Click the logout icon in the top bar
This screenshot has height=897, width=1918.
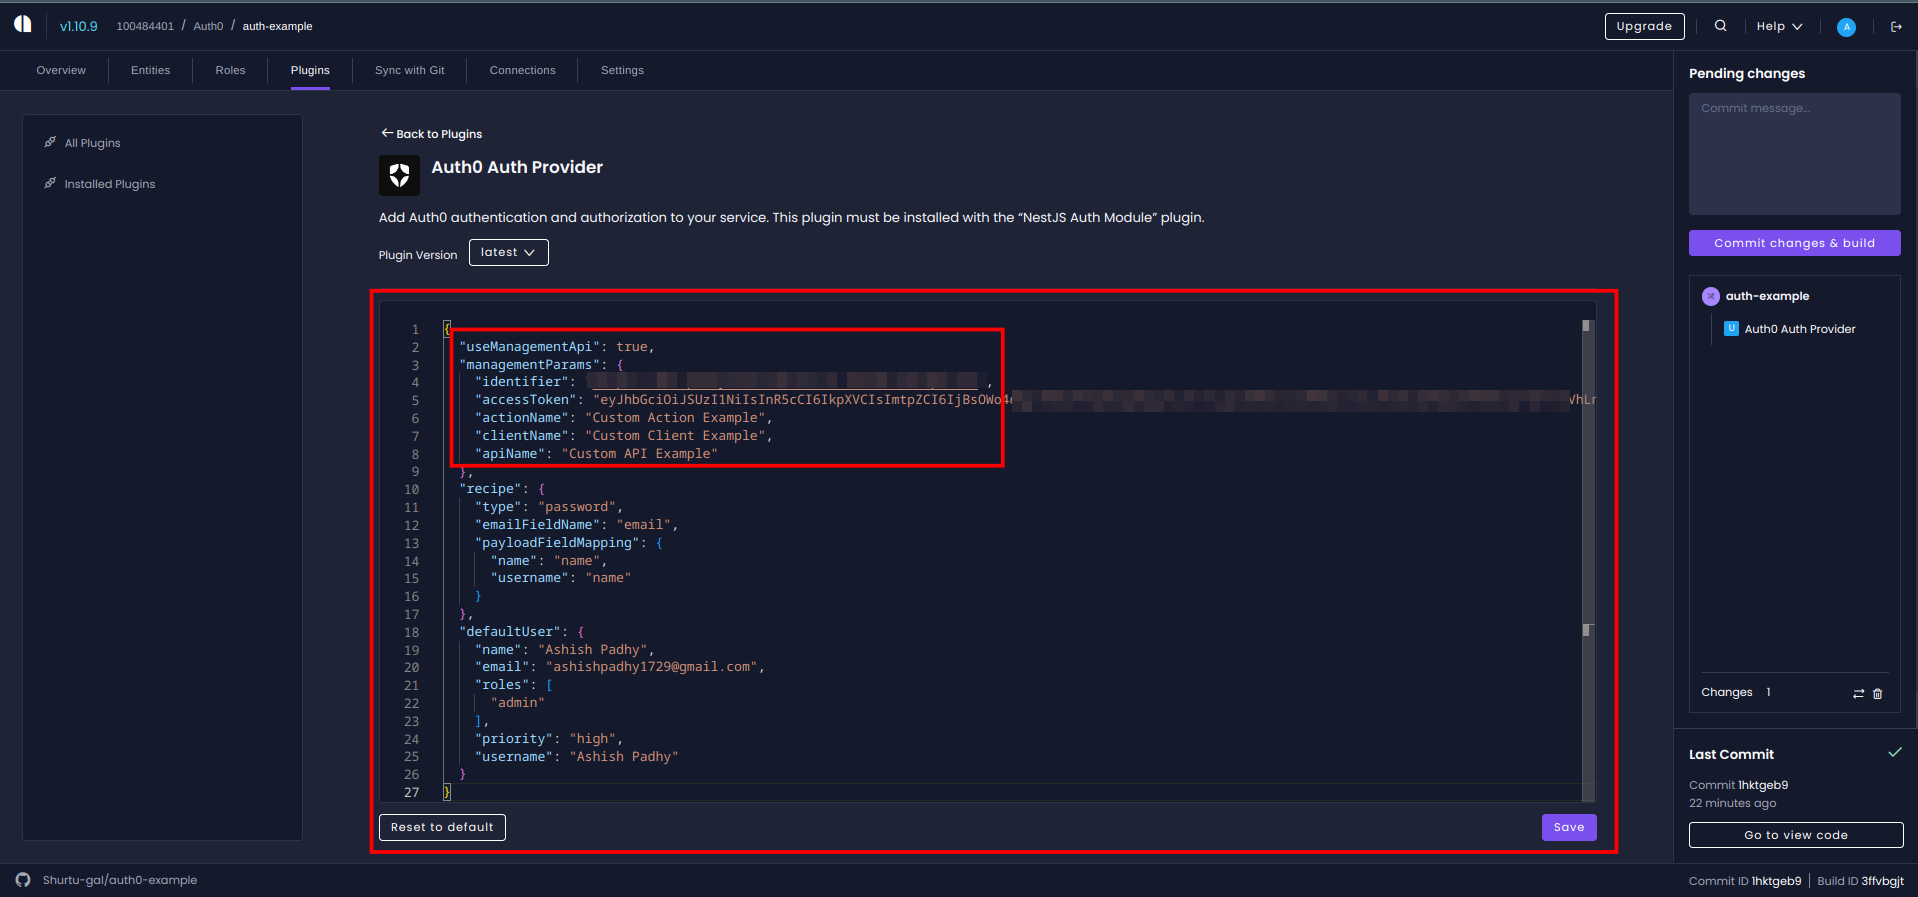[x=1896, y=27]
